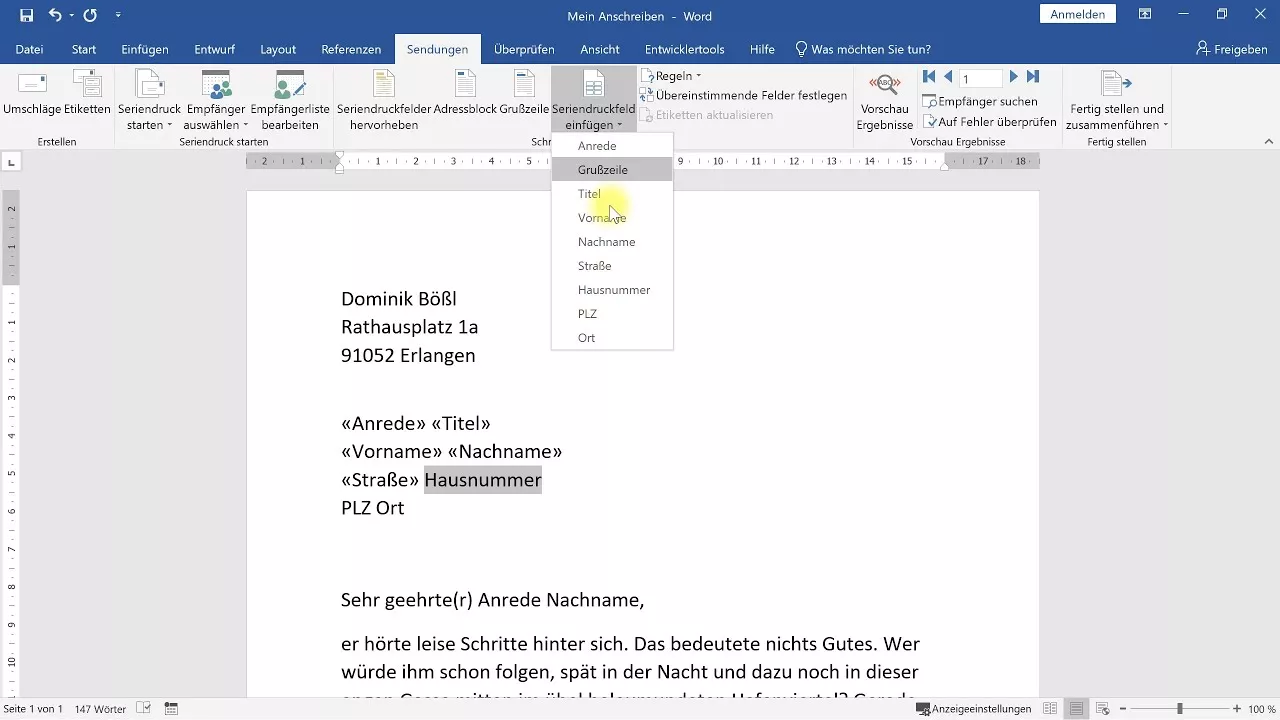
Task: Click the Freigeben button
Action: pos(1231,48)
